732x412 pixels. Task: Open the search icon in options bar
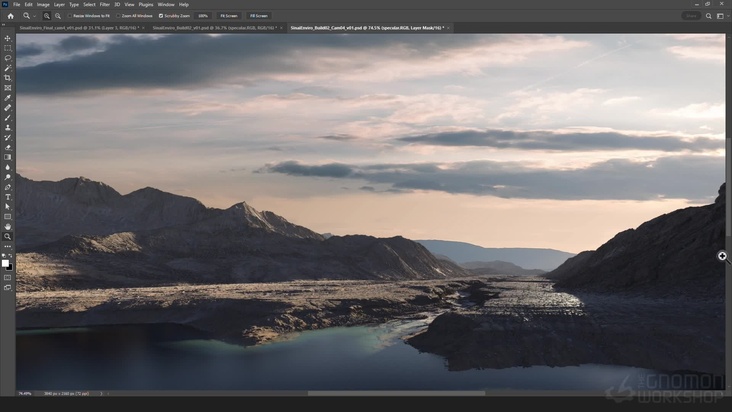[x=708, y=16]
